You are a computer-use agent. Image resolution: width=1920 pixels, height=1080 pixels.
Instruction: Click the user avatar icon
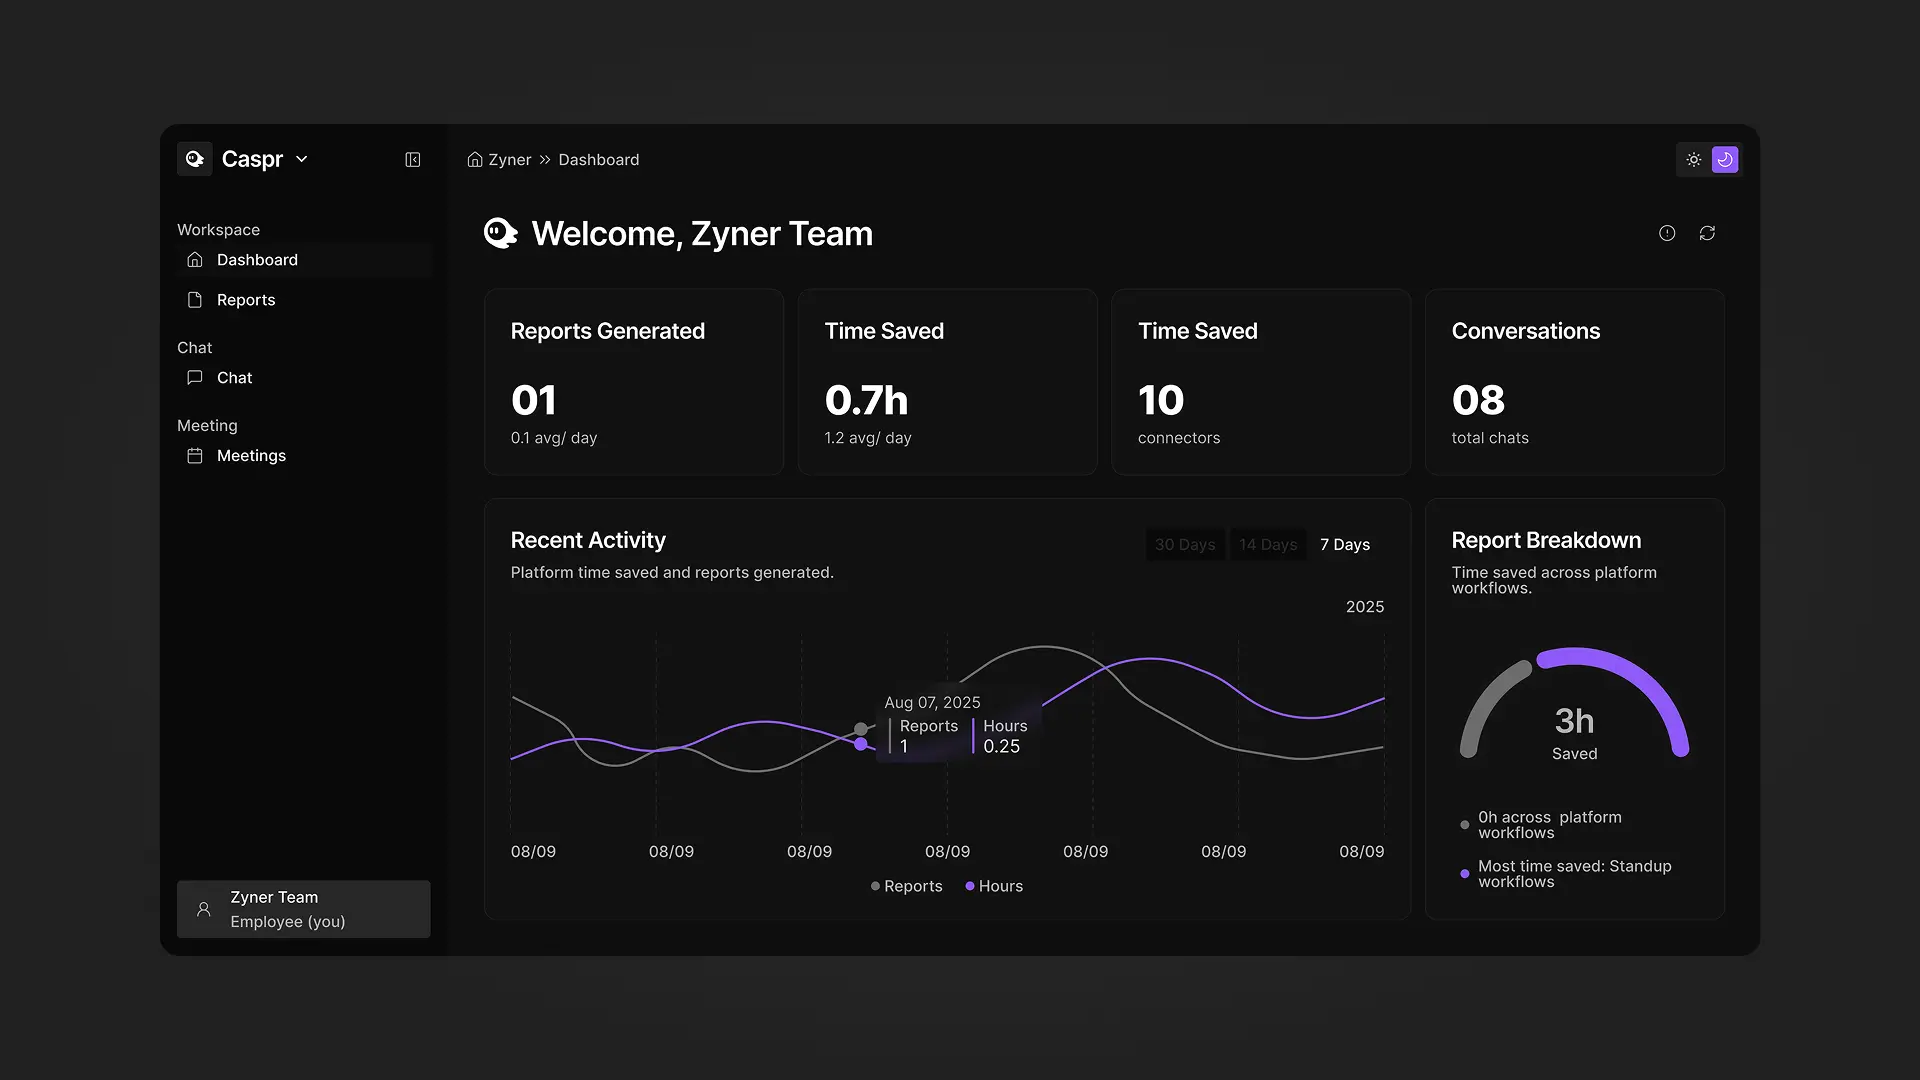coord(204,909)
